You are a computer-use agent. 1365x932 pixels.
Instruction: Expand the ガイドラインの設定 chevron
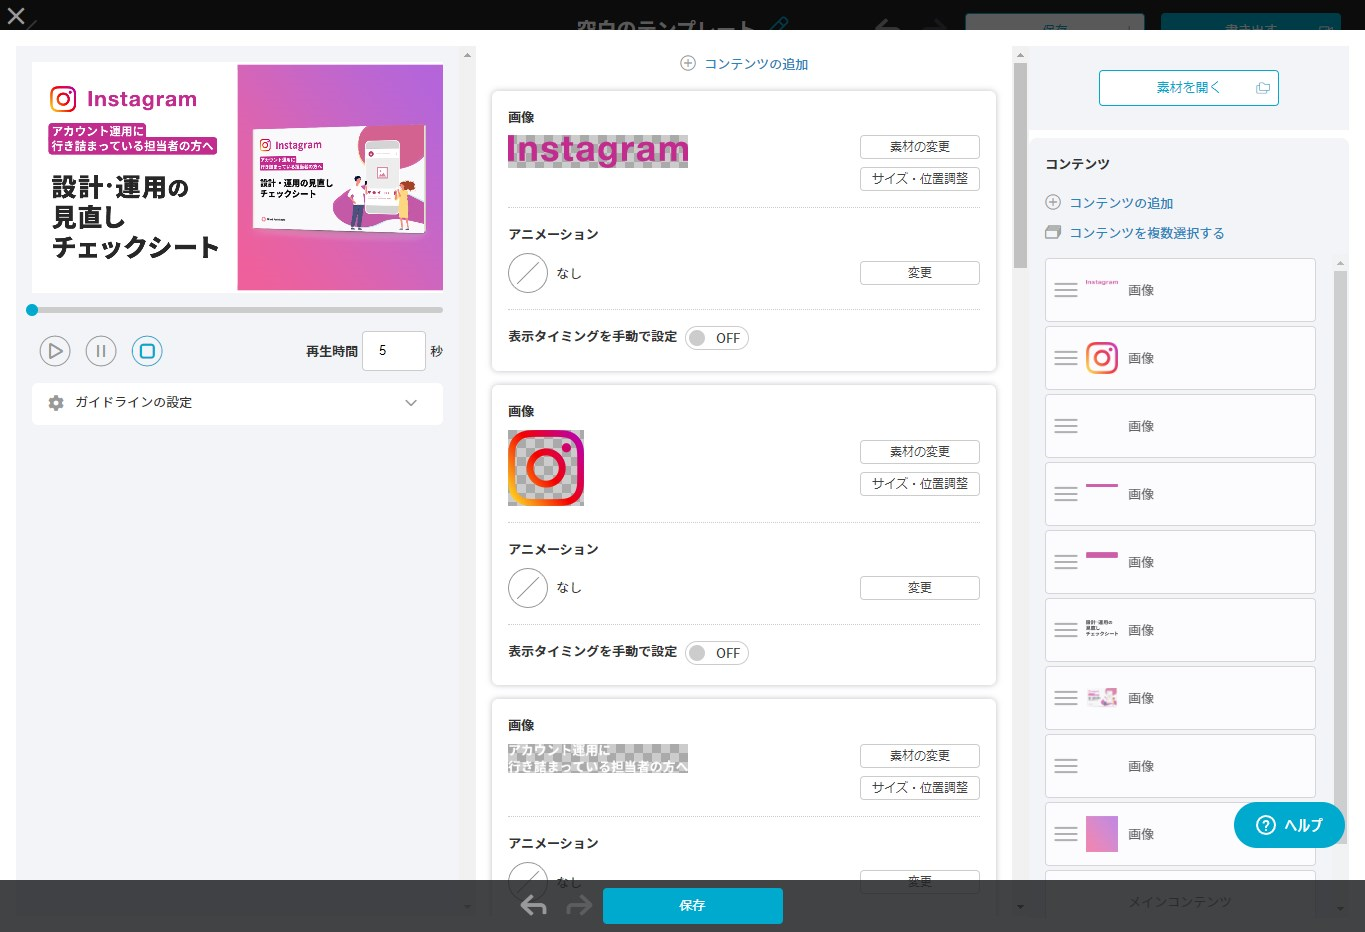[x=411, y=403]
